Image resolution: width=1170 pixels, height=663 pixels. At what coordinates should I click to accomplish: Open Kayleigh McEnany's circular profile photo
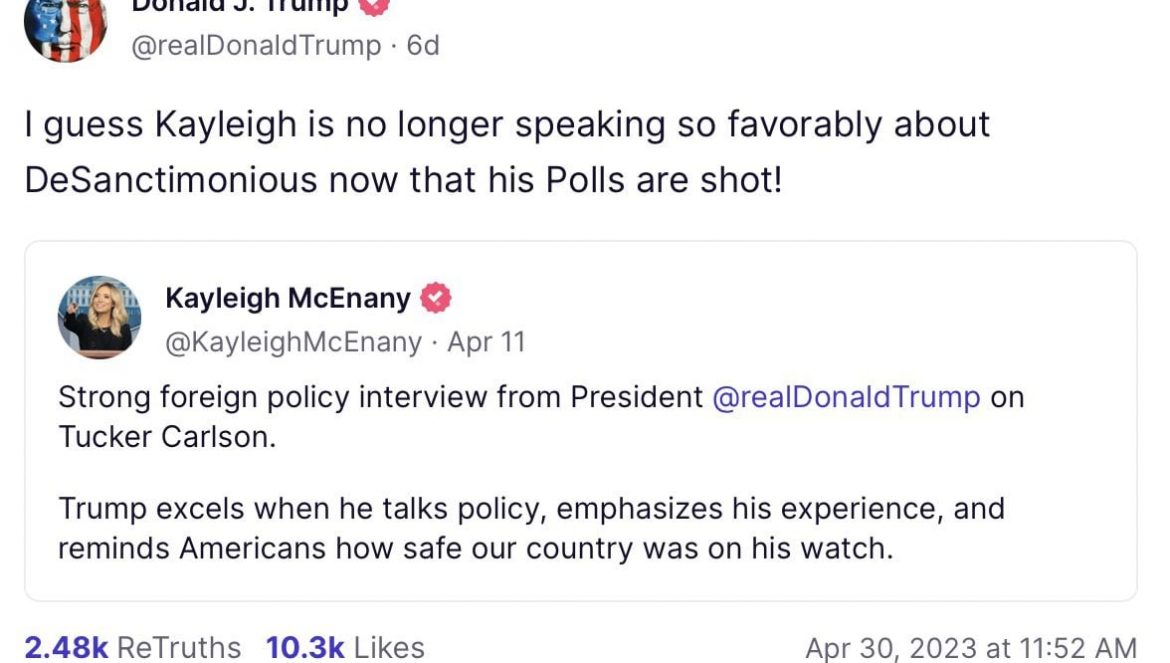pyautogui.click(x=100, y=317)
